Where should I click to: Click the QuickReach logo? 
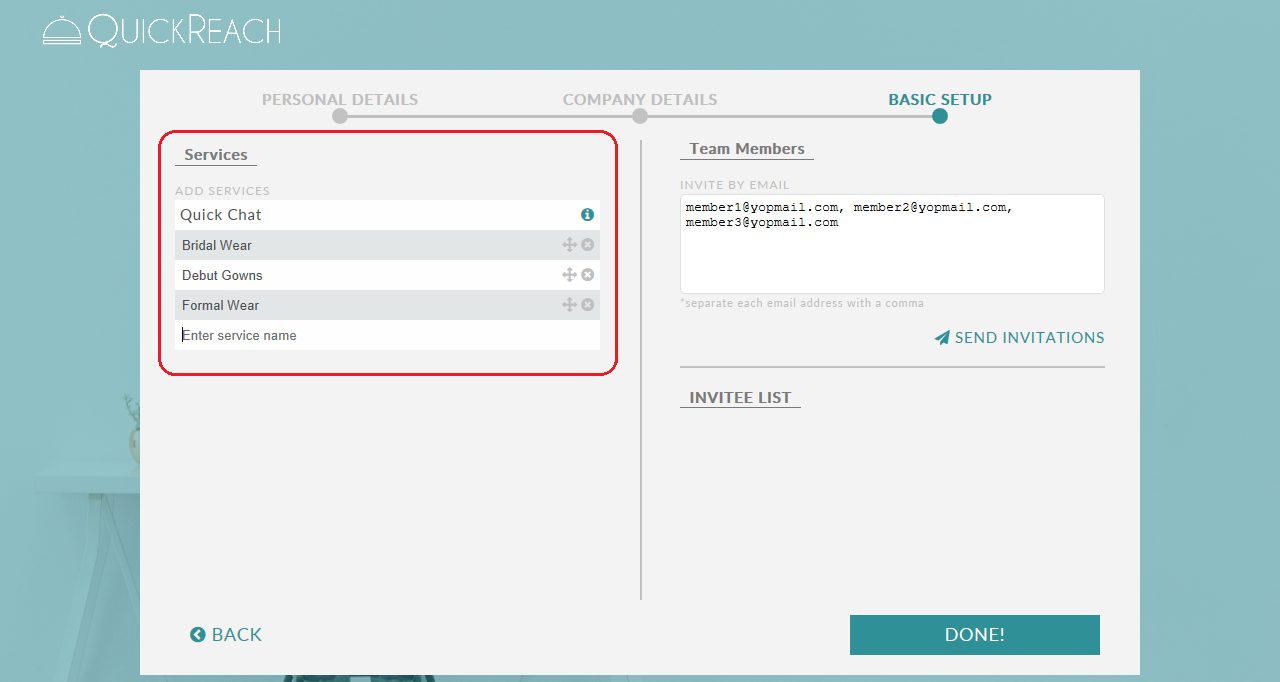click(162, 30)
